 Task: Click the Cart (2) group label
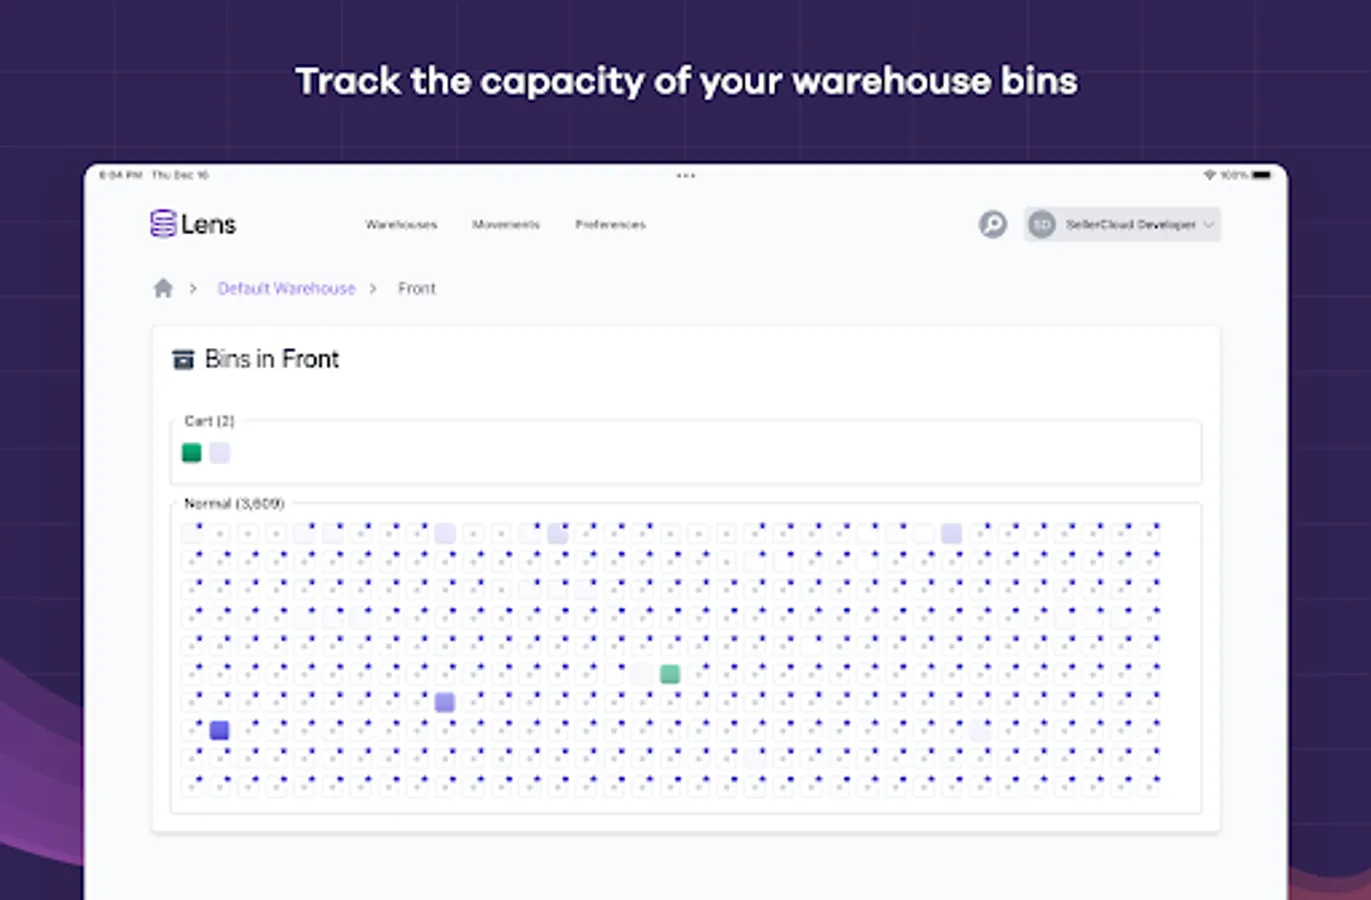point(209,421)
